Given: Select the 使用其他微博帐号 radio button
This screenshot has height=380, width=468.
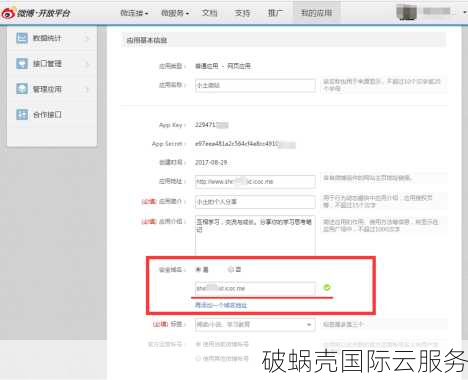Looking at the screenshot, I should click(x=198, y=358).
